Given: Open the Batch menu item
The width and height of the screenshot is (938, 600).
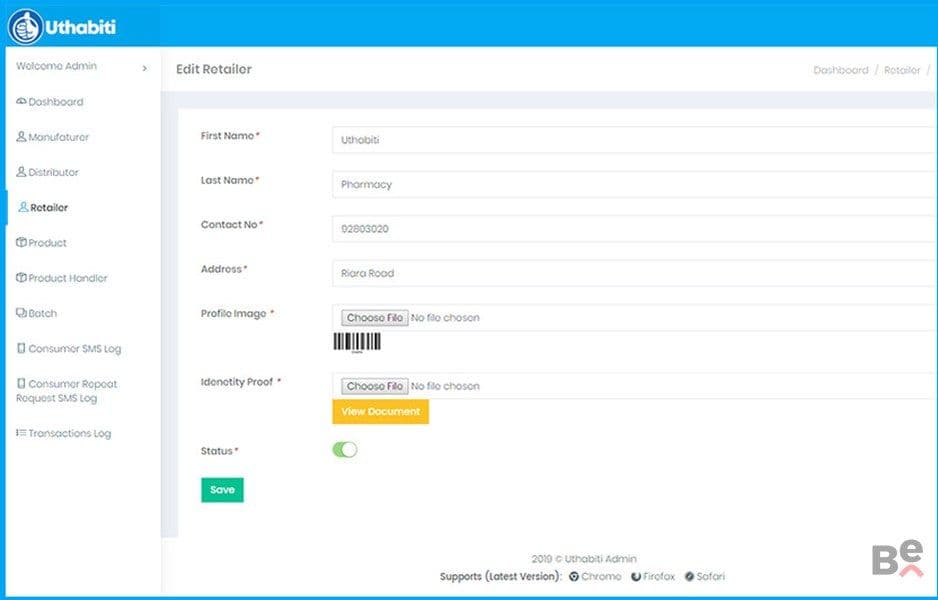Looking at the screenshot, I should (x=42, y=313).
